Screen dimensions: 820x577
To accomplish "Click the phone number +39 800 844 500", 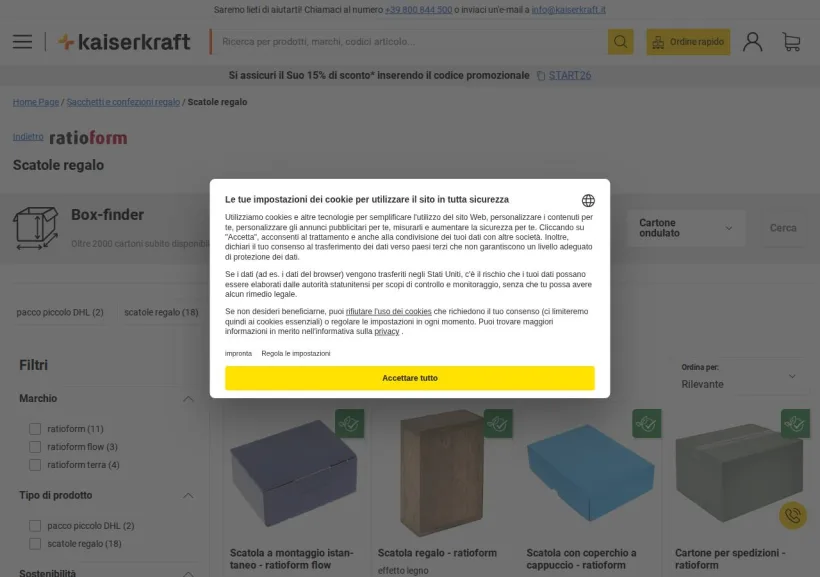I will [x=418, y=10].
